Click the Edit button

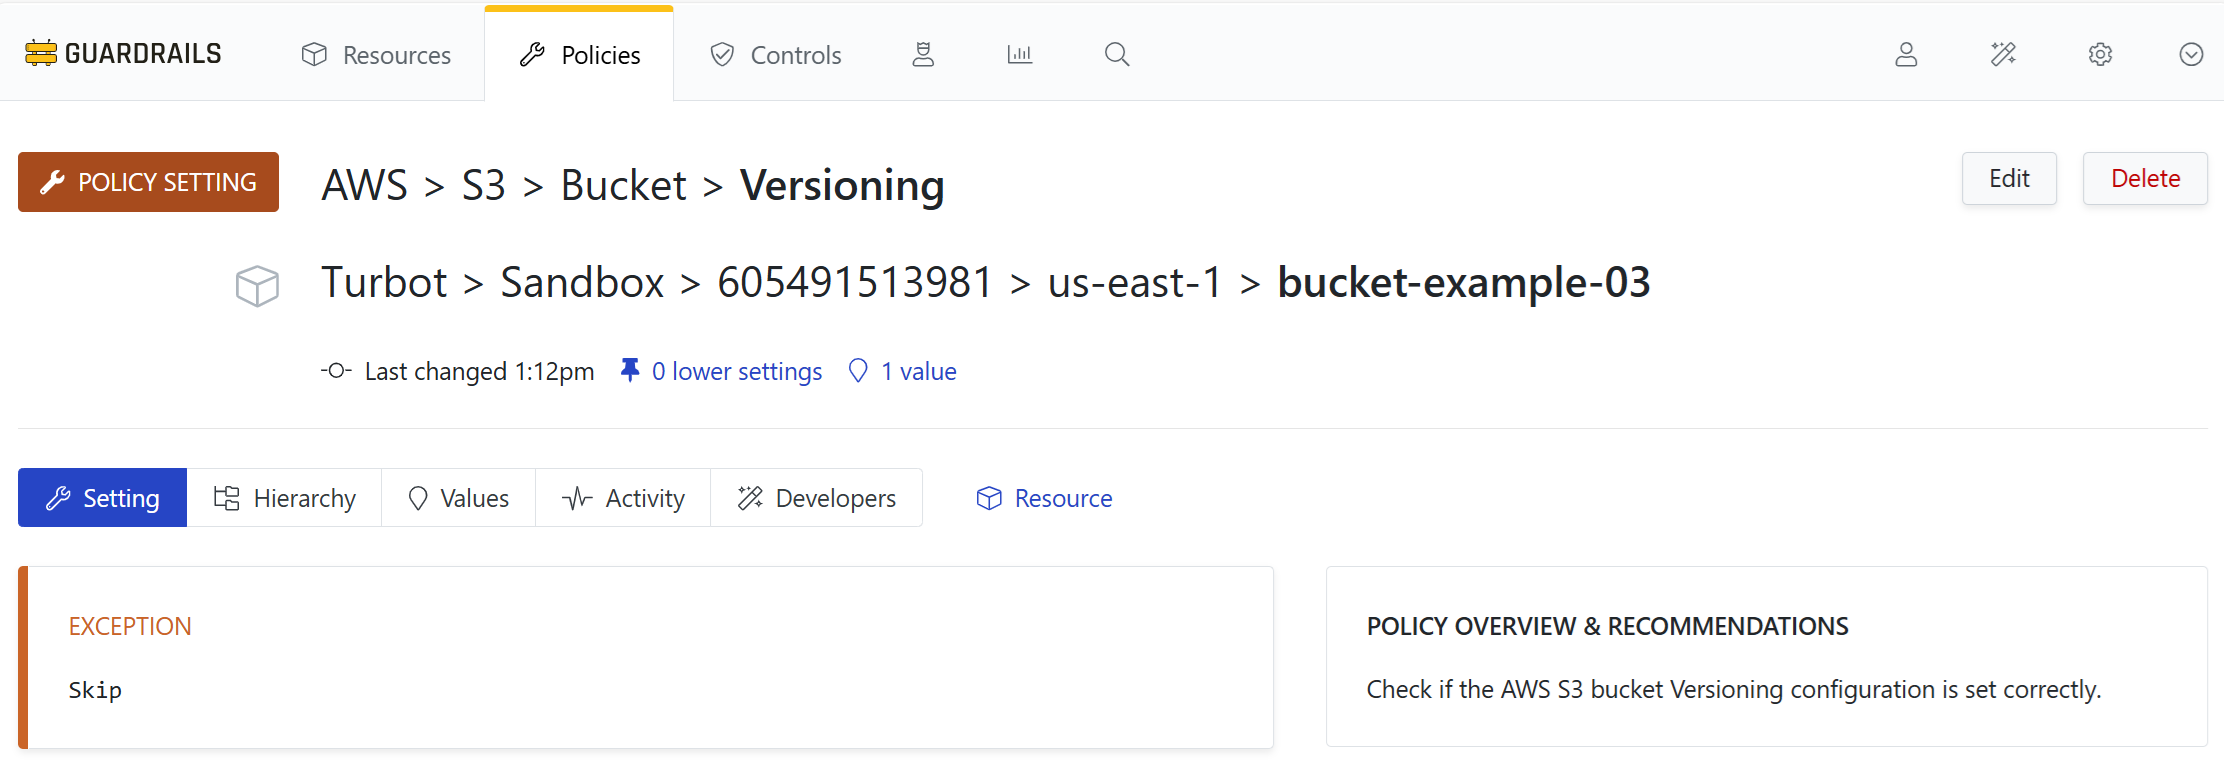point(2009,179)
